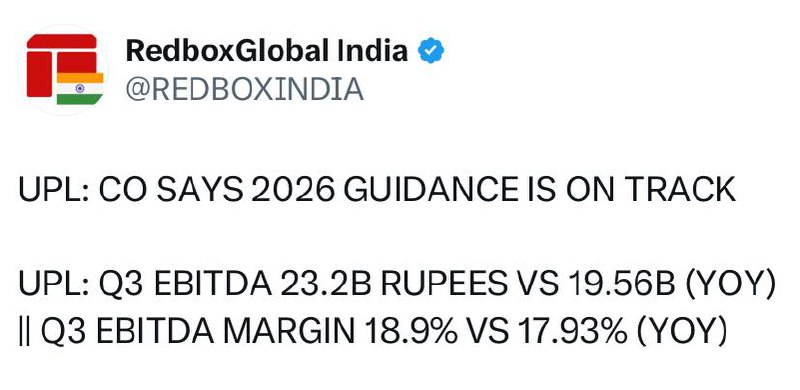Click the (YOY) after 19.56B
This screenshot has width=800, height=390.
click(730, 285)
